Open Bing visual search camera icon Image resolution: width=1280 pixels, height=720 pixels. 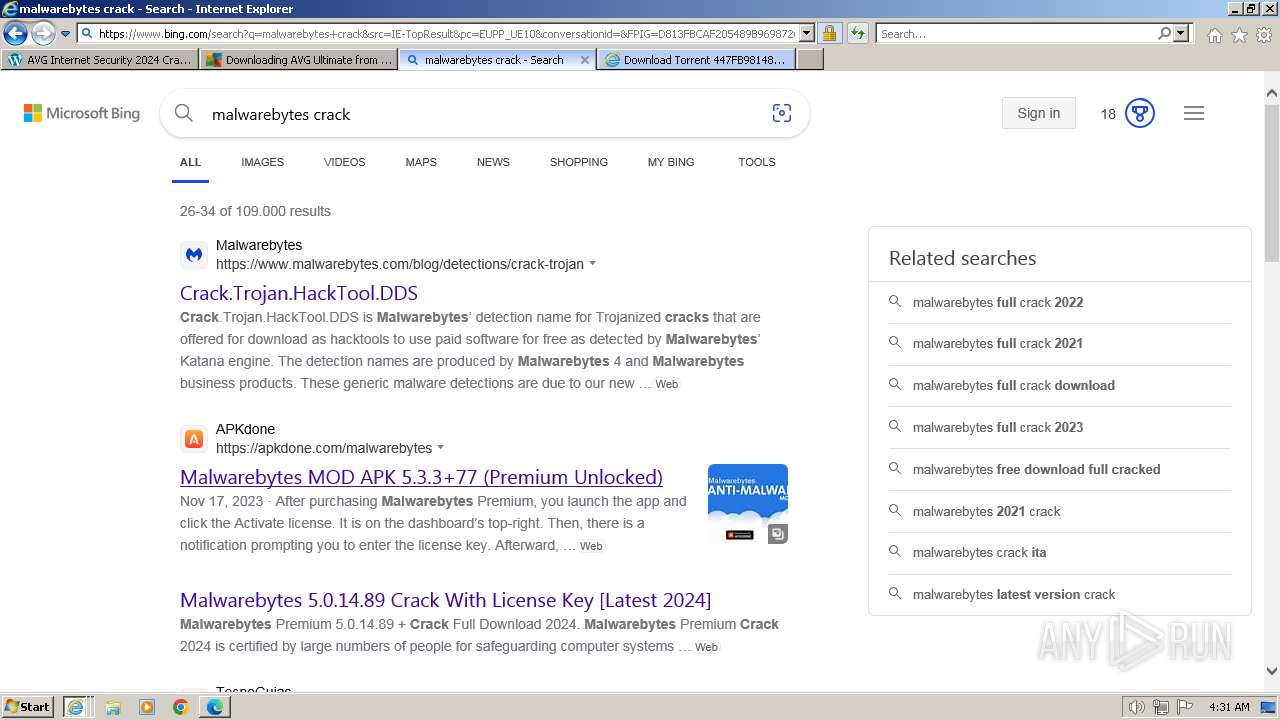[782, 114]
